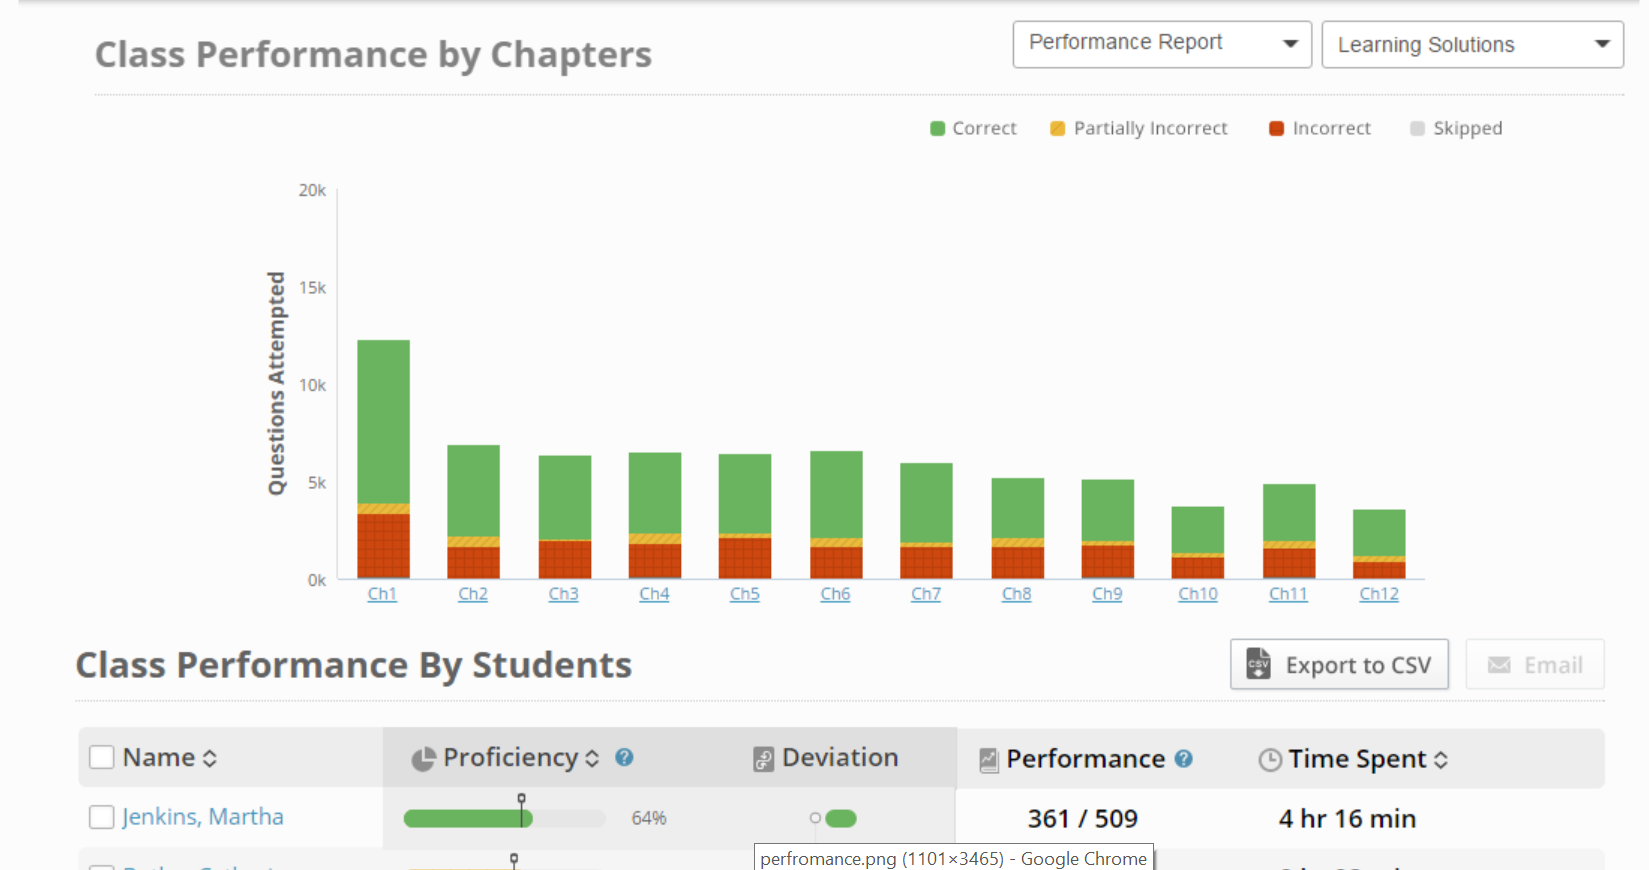Toggle the Skipped legend series
The width and height of the screenshot is (1649, 870).
point(1456,128)
